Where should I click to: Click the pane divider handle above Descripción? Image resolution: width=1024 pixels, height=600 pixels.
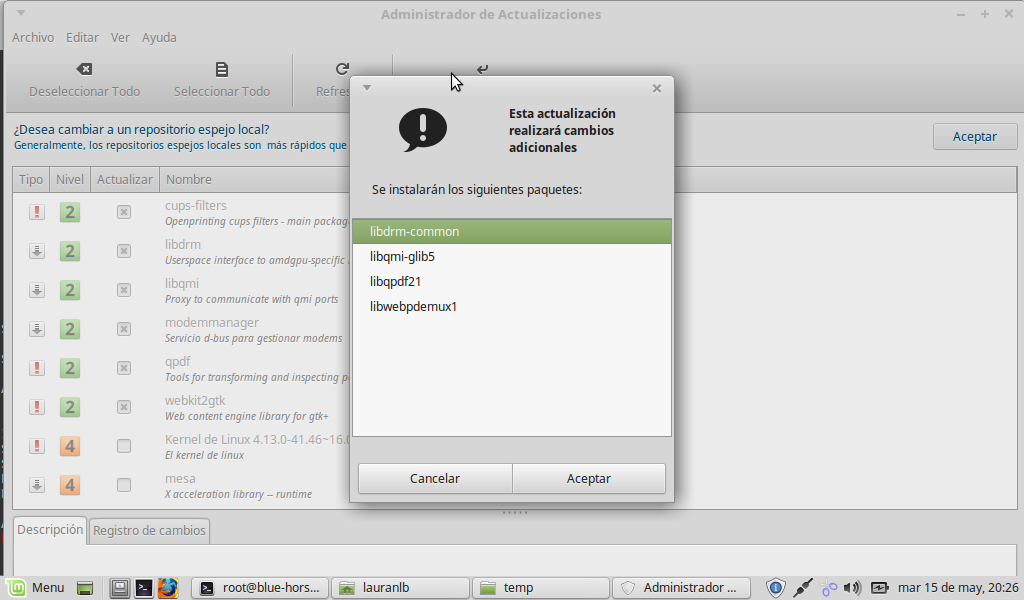514,512
